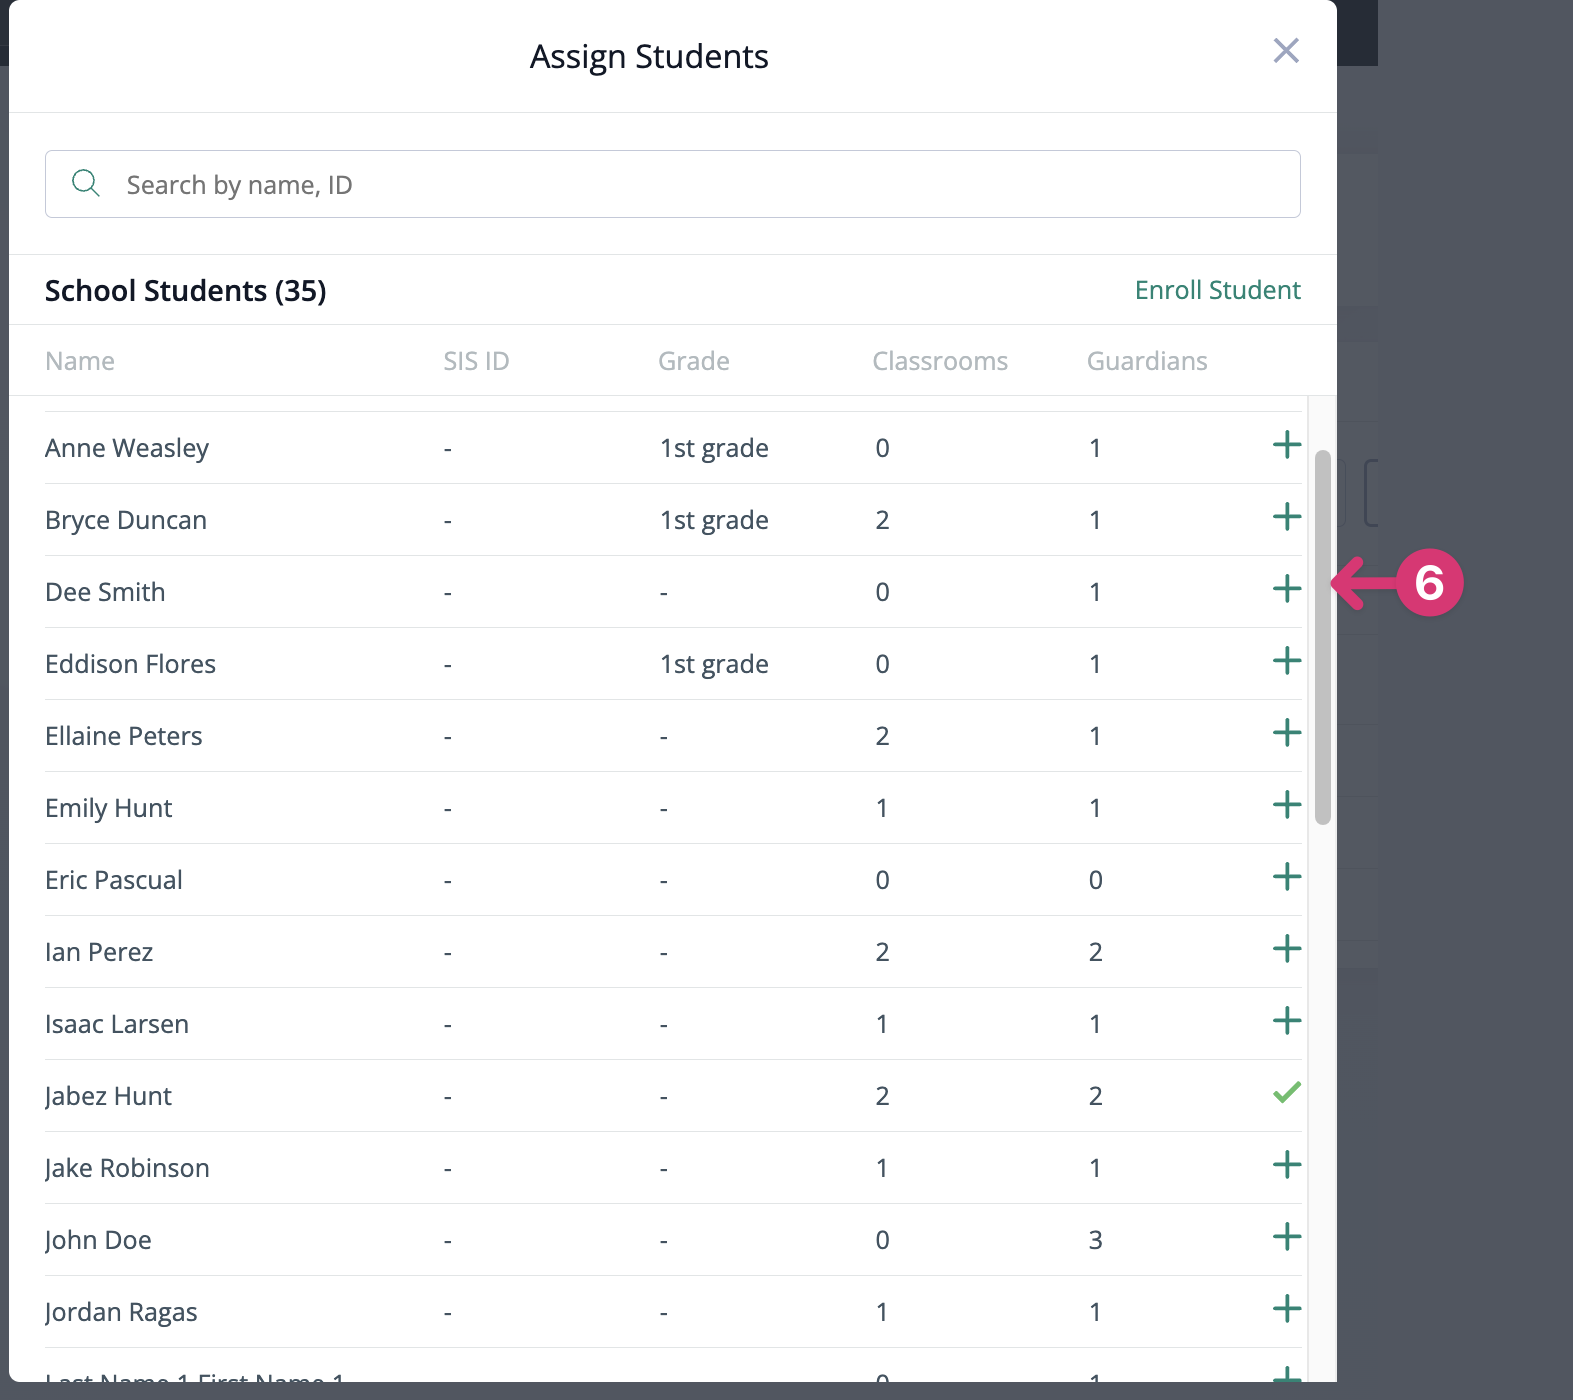Assign Jordan Ragas using the plus icon
This screenshot has height=1400, width=1573.
tap(1286, 1309)
